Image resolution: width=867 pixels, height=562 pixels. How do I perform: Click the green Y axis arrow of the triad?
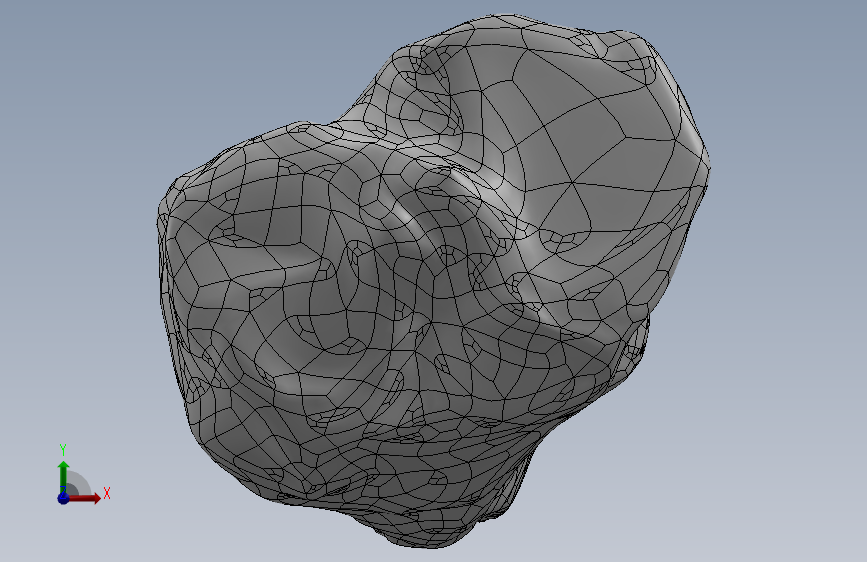(x=64, y=475)
